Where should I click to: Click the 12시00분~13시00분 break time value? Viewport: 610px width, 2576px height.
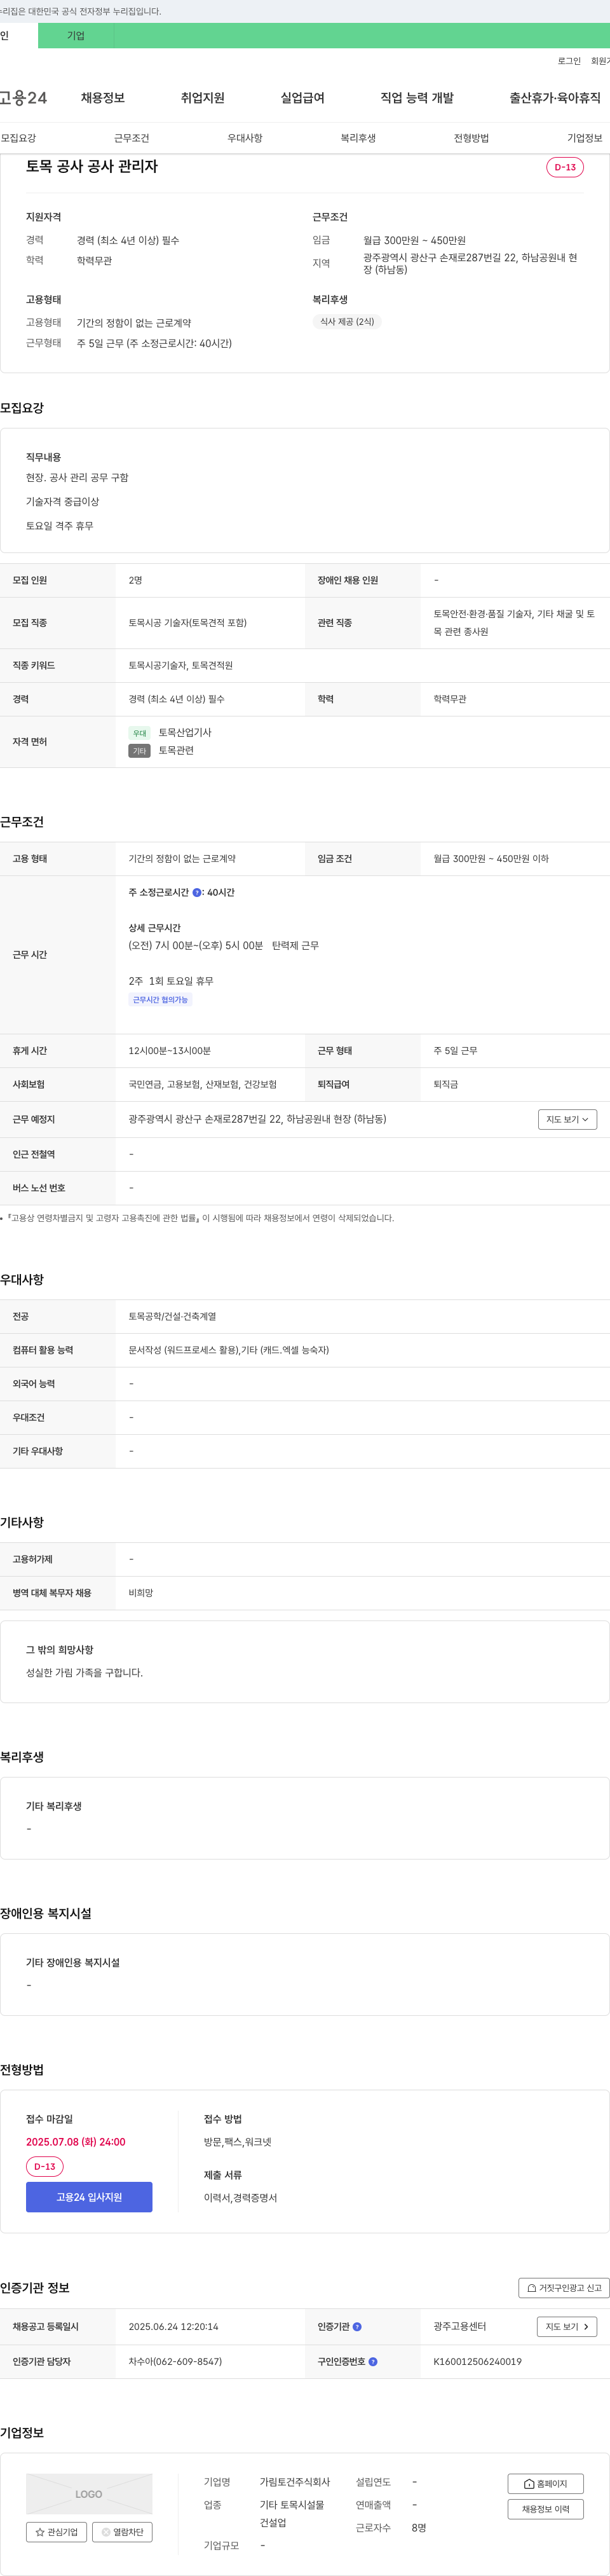pos(170,1051)
